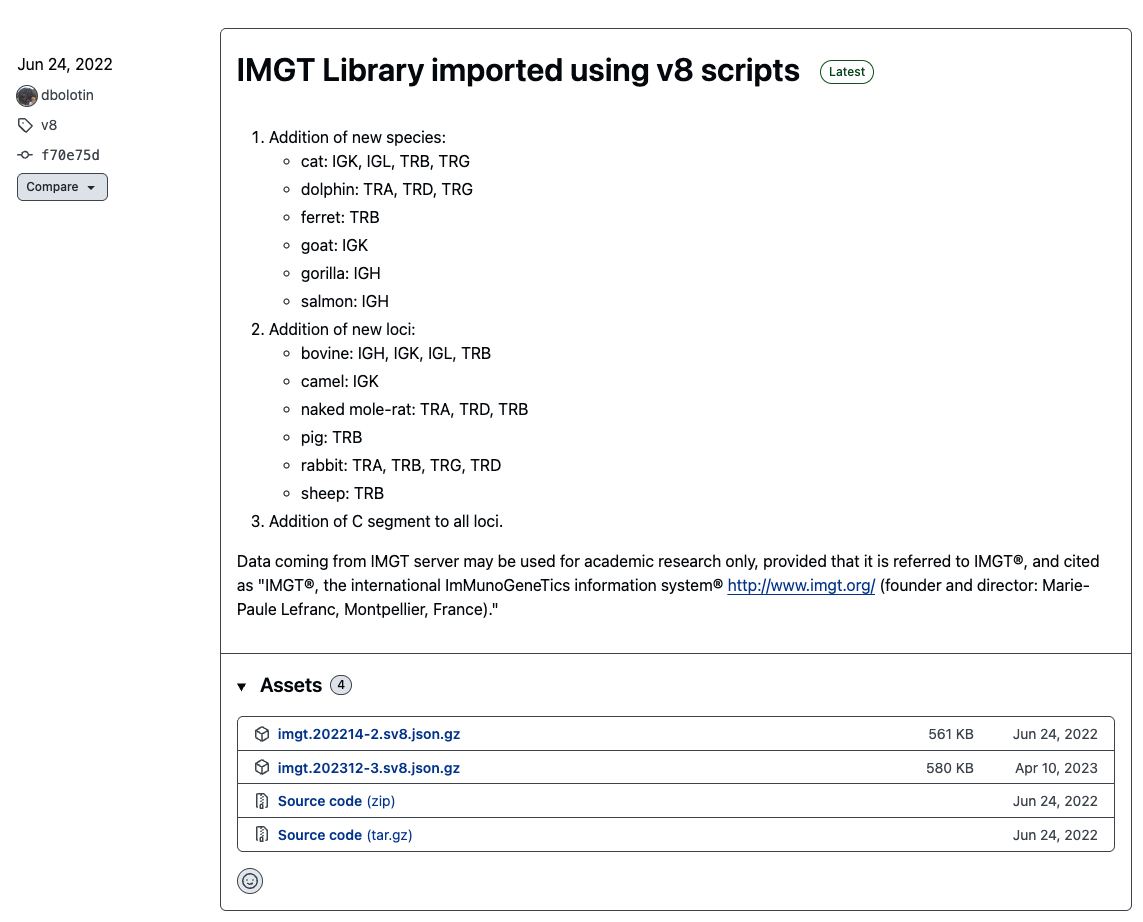Image resolution: width=1143 pixels, height=922 pixels.
Task: Open the Compare dropdown
Action: tap(62, 187)
